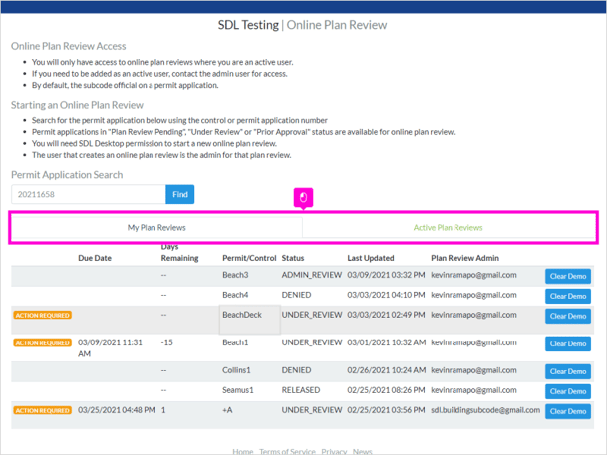607x455 pixels.
Task: Click the RELEASED status text
Action: click(x=301, y=390)
